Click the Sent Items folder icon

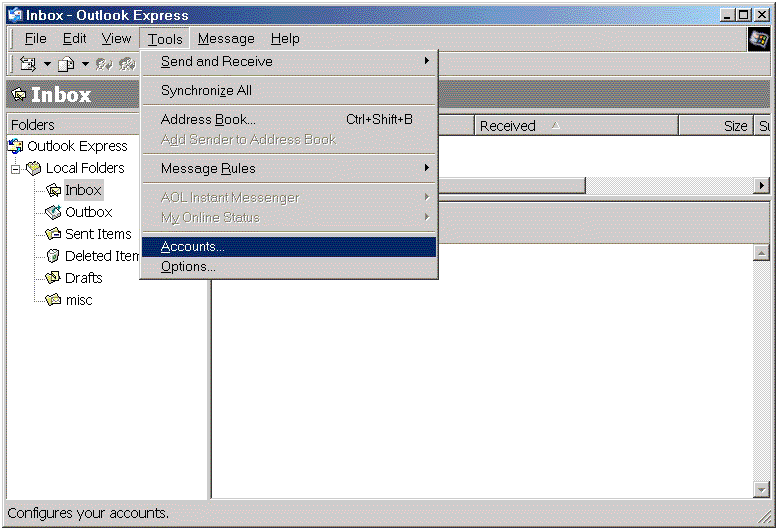(x=53, y=233)
